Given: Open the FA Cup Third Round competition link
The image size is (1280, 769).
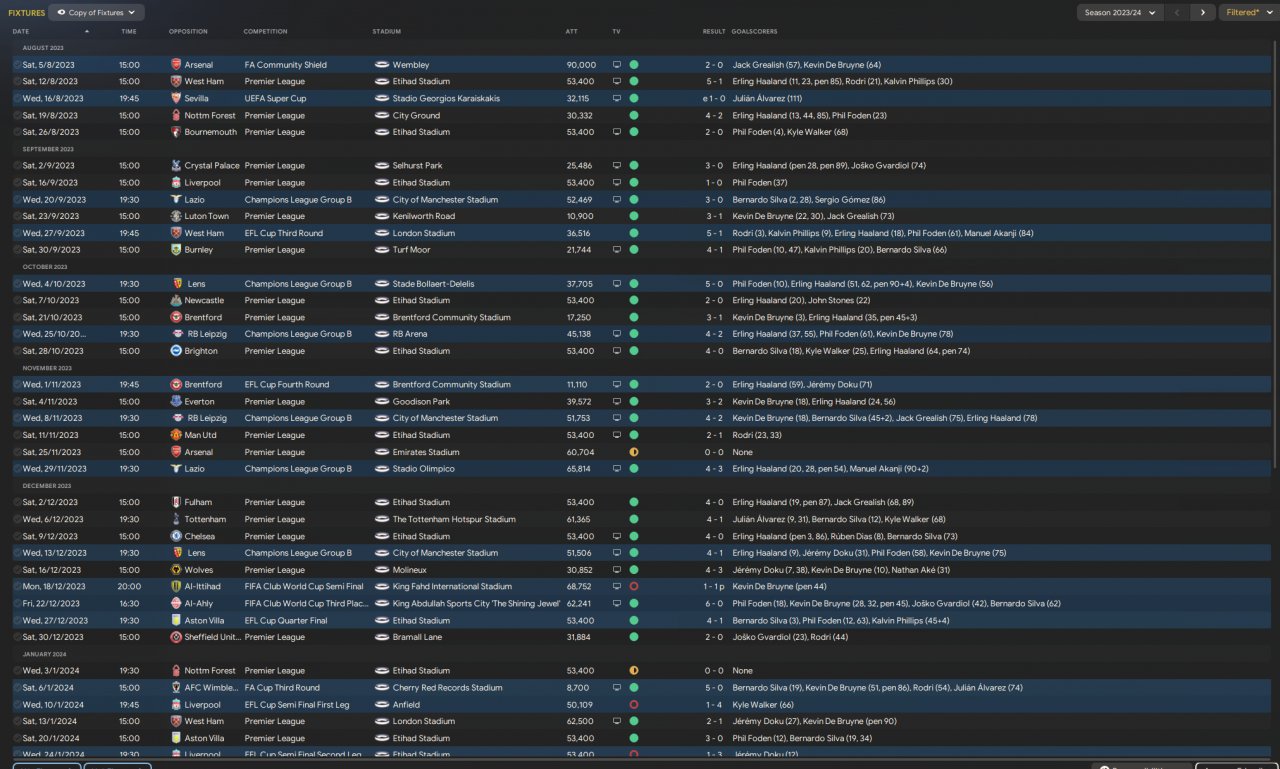Looking at the screenshot, I should 282,688.
